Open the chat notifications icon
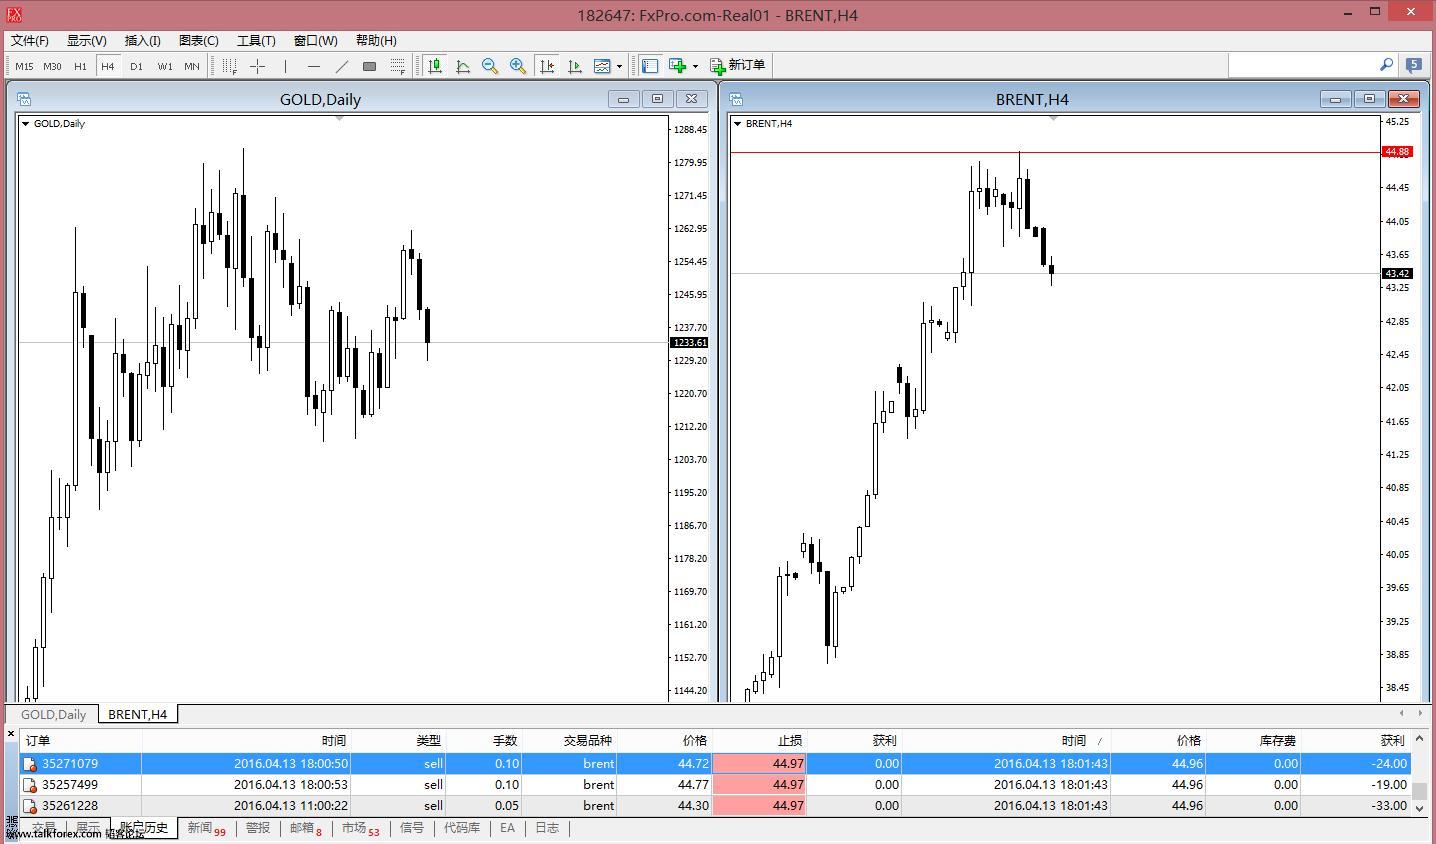The image size is (1436, 844). pos(1413,65)
